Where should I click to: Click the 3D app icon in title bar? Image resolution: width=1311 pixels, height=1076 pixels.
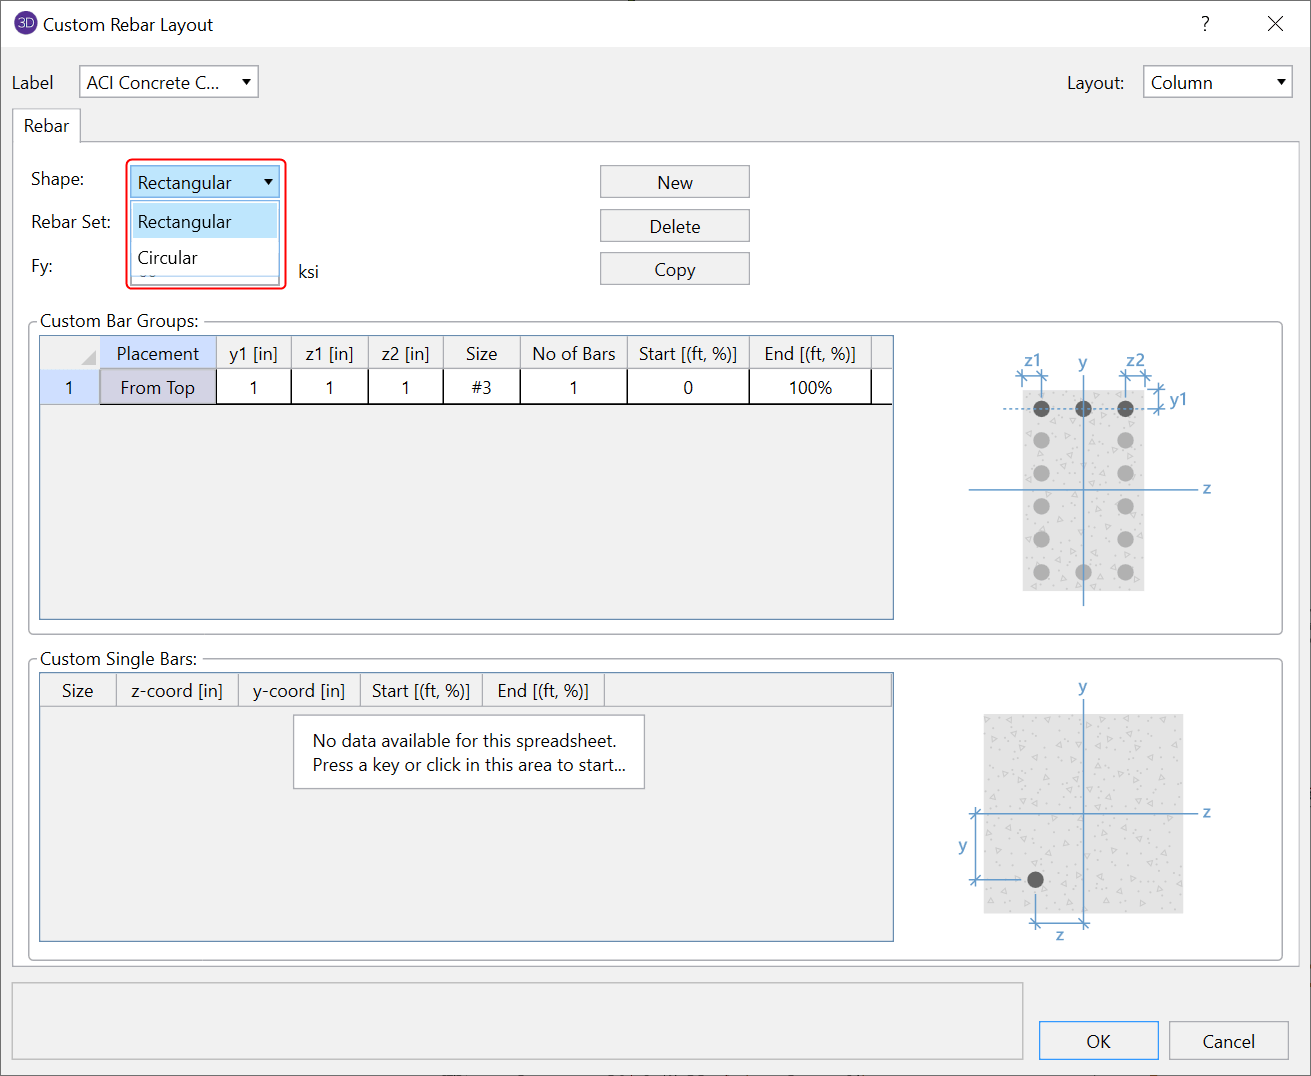tap(25, 24)
